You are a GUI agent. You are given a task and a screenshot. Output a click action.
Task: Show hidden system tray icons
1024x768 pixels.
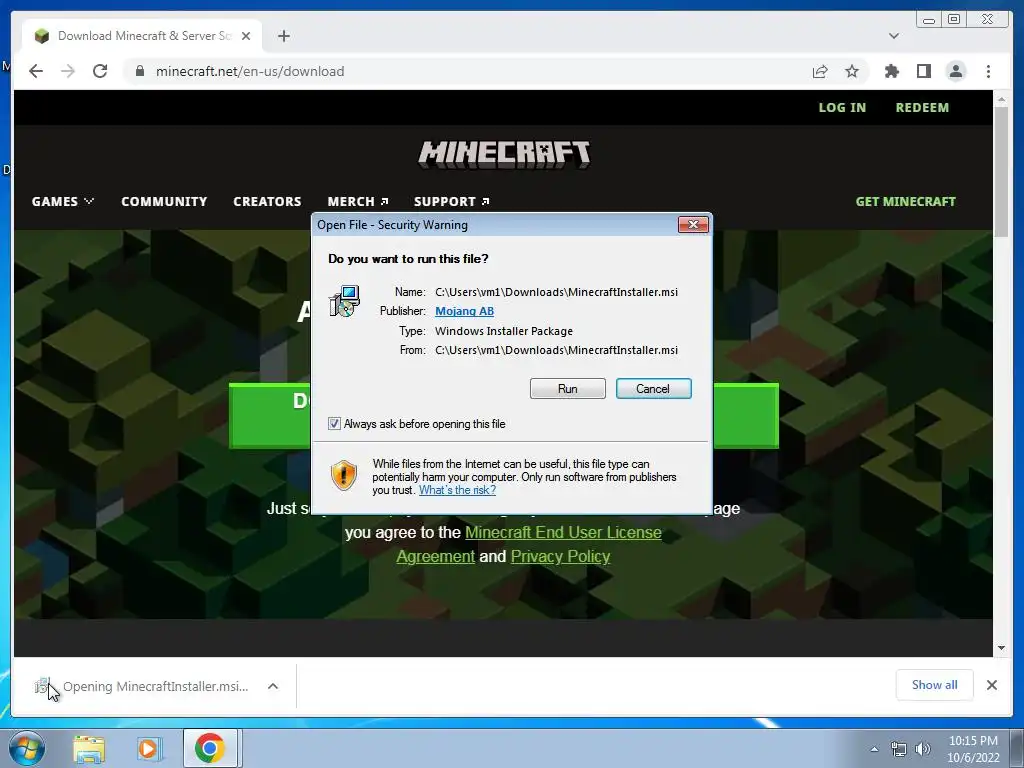coord(874,749)
